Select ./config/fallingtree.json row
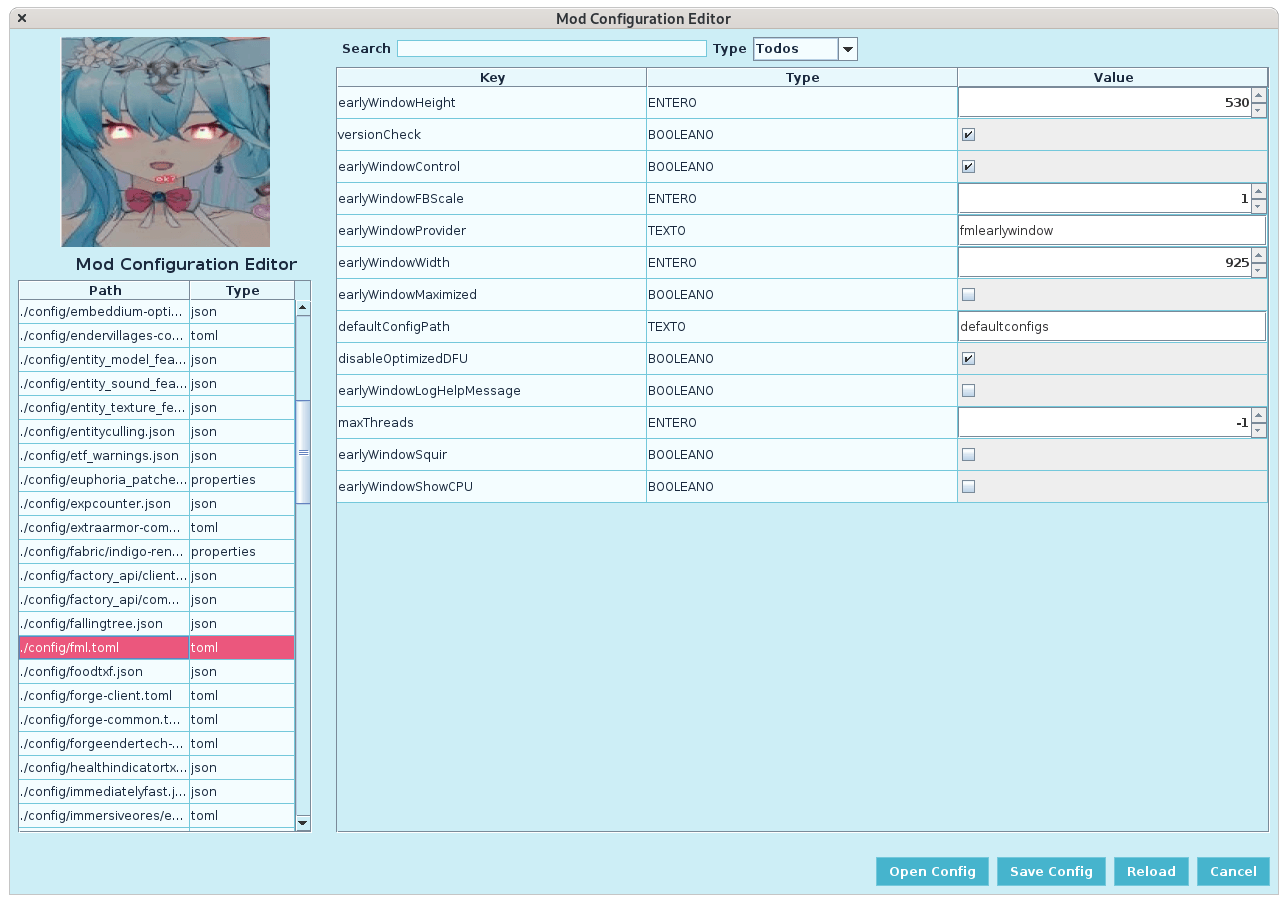 coord(157,624)
